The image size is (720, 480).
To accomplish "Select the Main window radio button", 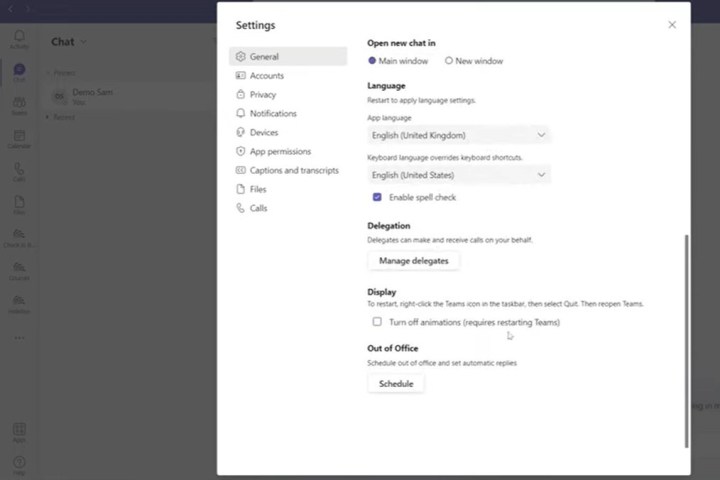I will pyautogui.click(x=373, y=61).
